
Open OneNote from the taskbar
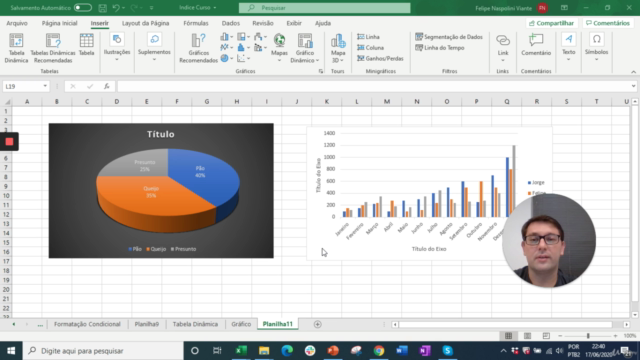tap(424, 351)
